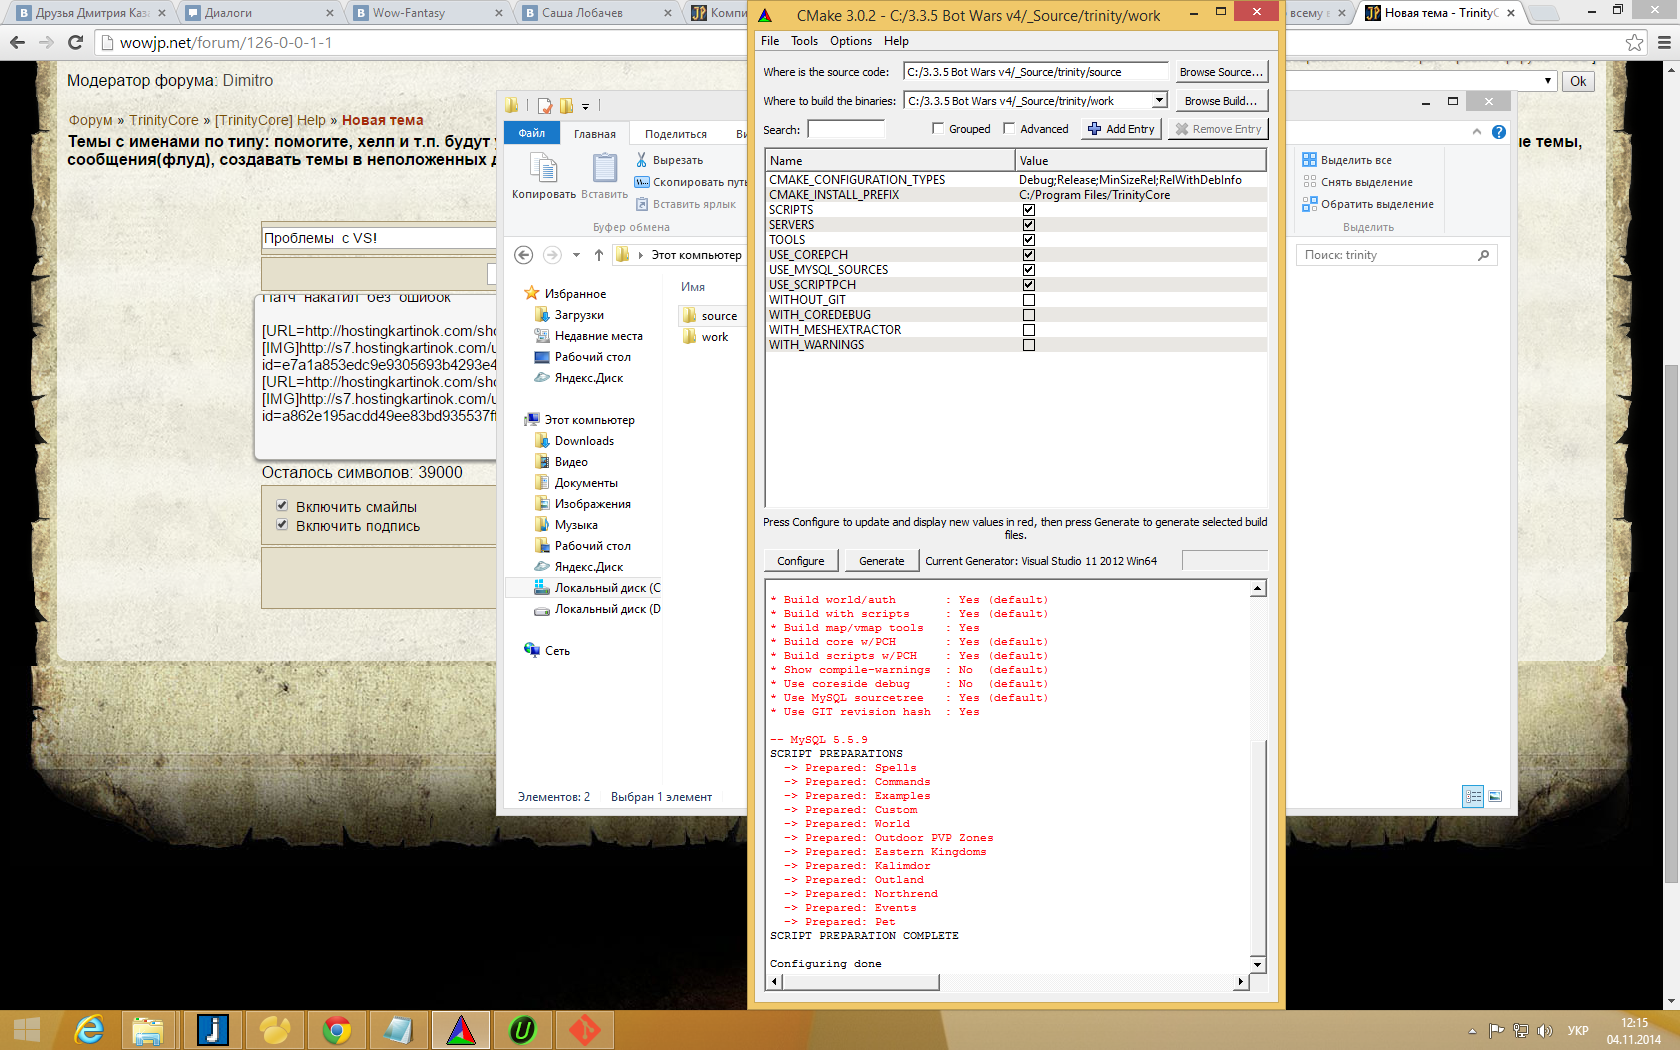Expand the build binaries path dropdown
This screenshot has height=1050, width=1680.
tap(1159, 100)
